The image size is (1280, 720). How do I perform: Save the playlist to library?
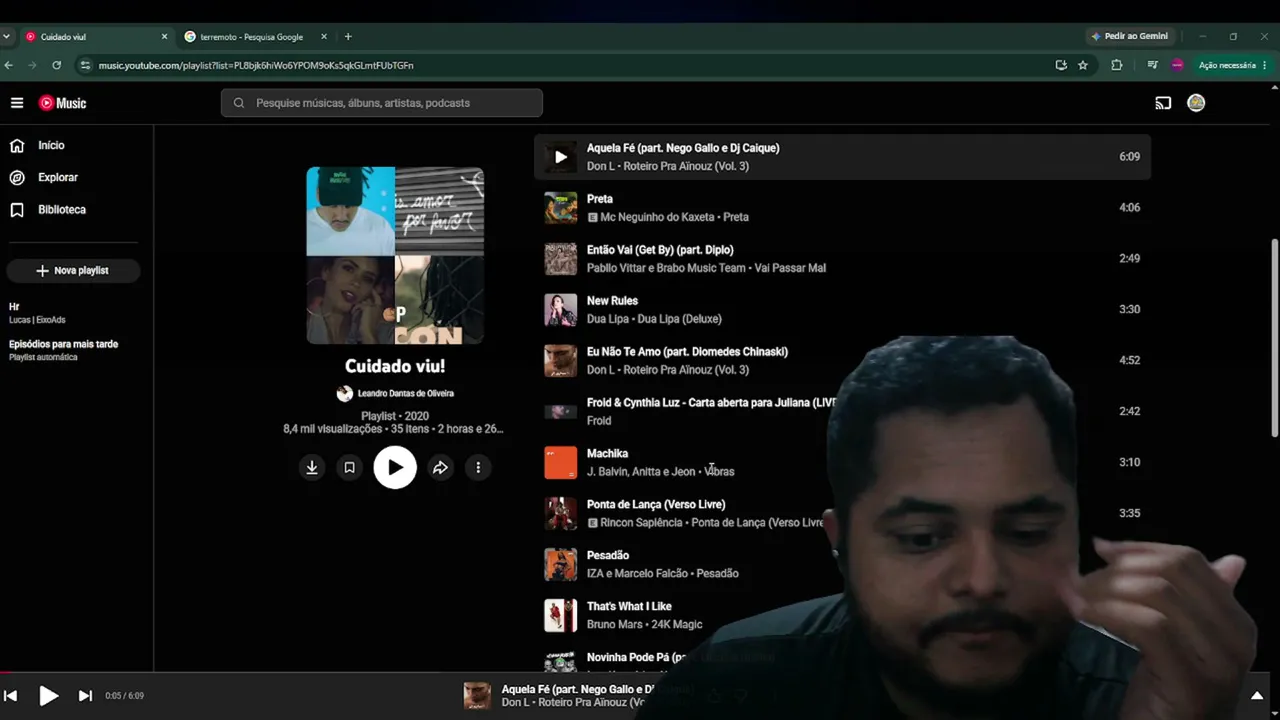349,467
